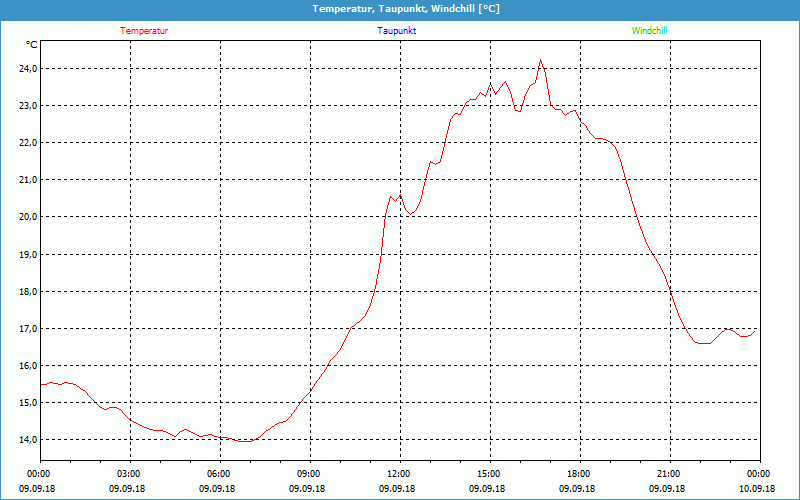Click the 09:00 x-axis time label
The height and width of the screenshot is (500, 800).
[308, 474]
